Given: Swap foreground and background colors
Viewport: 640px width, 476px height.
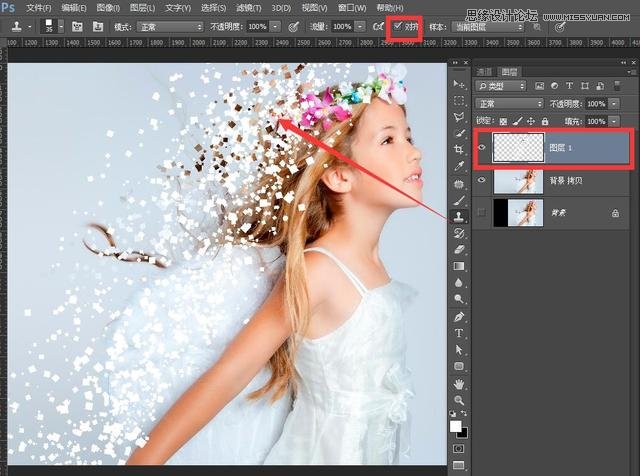Looking at the screenshot, I should (464, 414).
